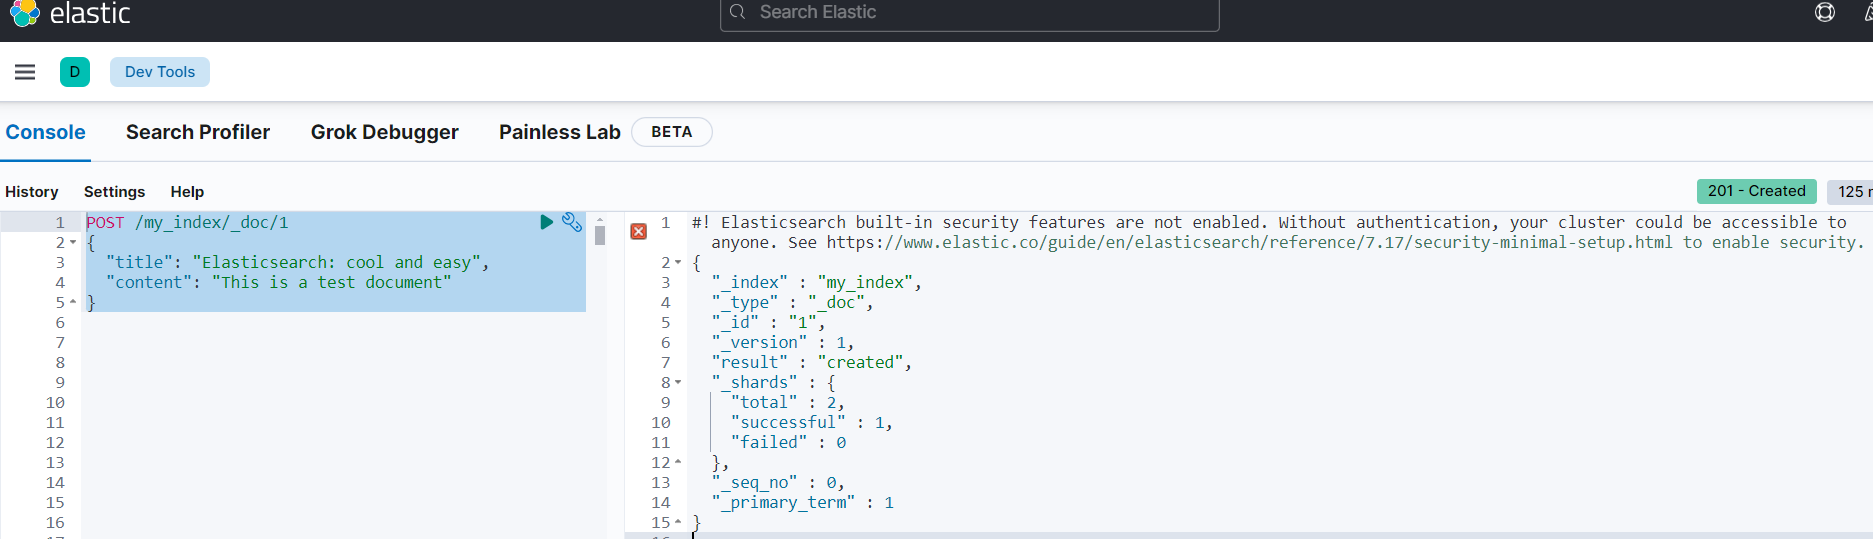Viewport: 1873px width, 539px height.
Task: Click the "content" line in the request
Action: (279, 282)
